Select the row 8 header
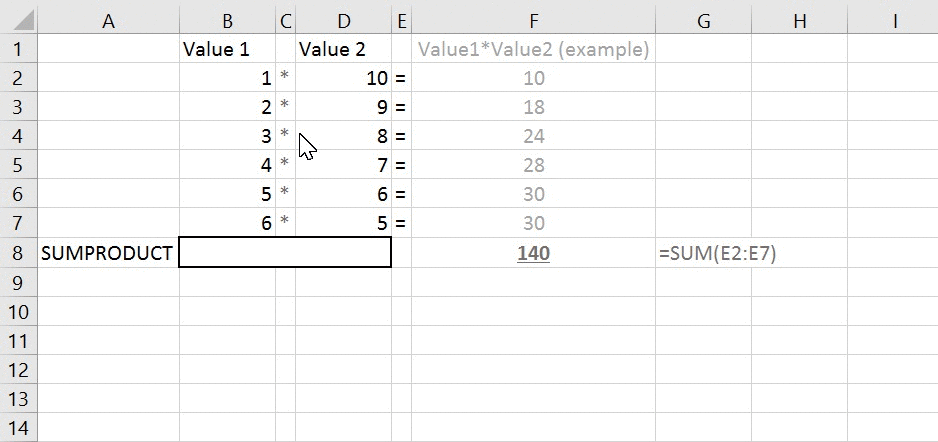 (19, 254)
